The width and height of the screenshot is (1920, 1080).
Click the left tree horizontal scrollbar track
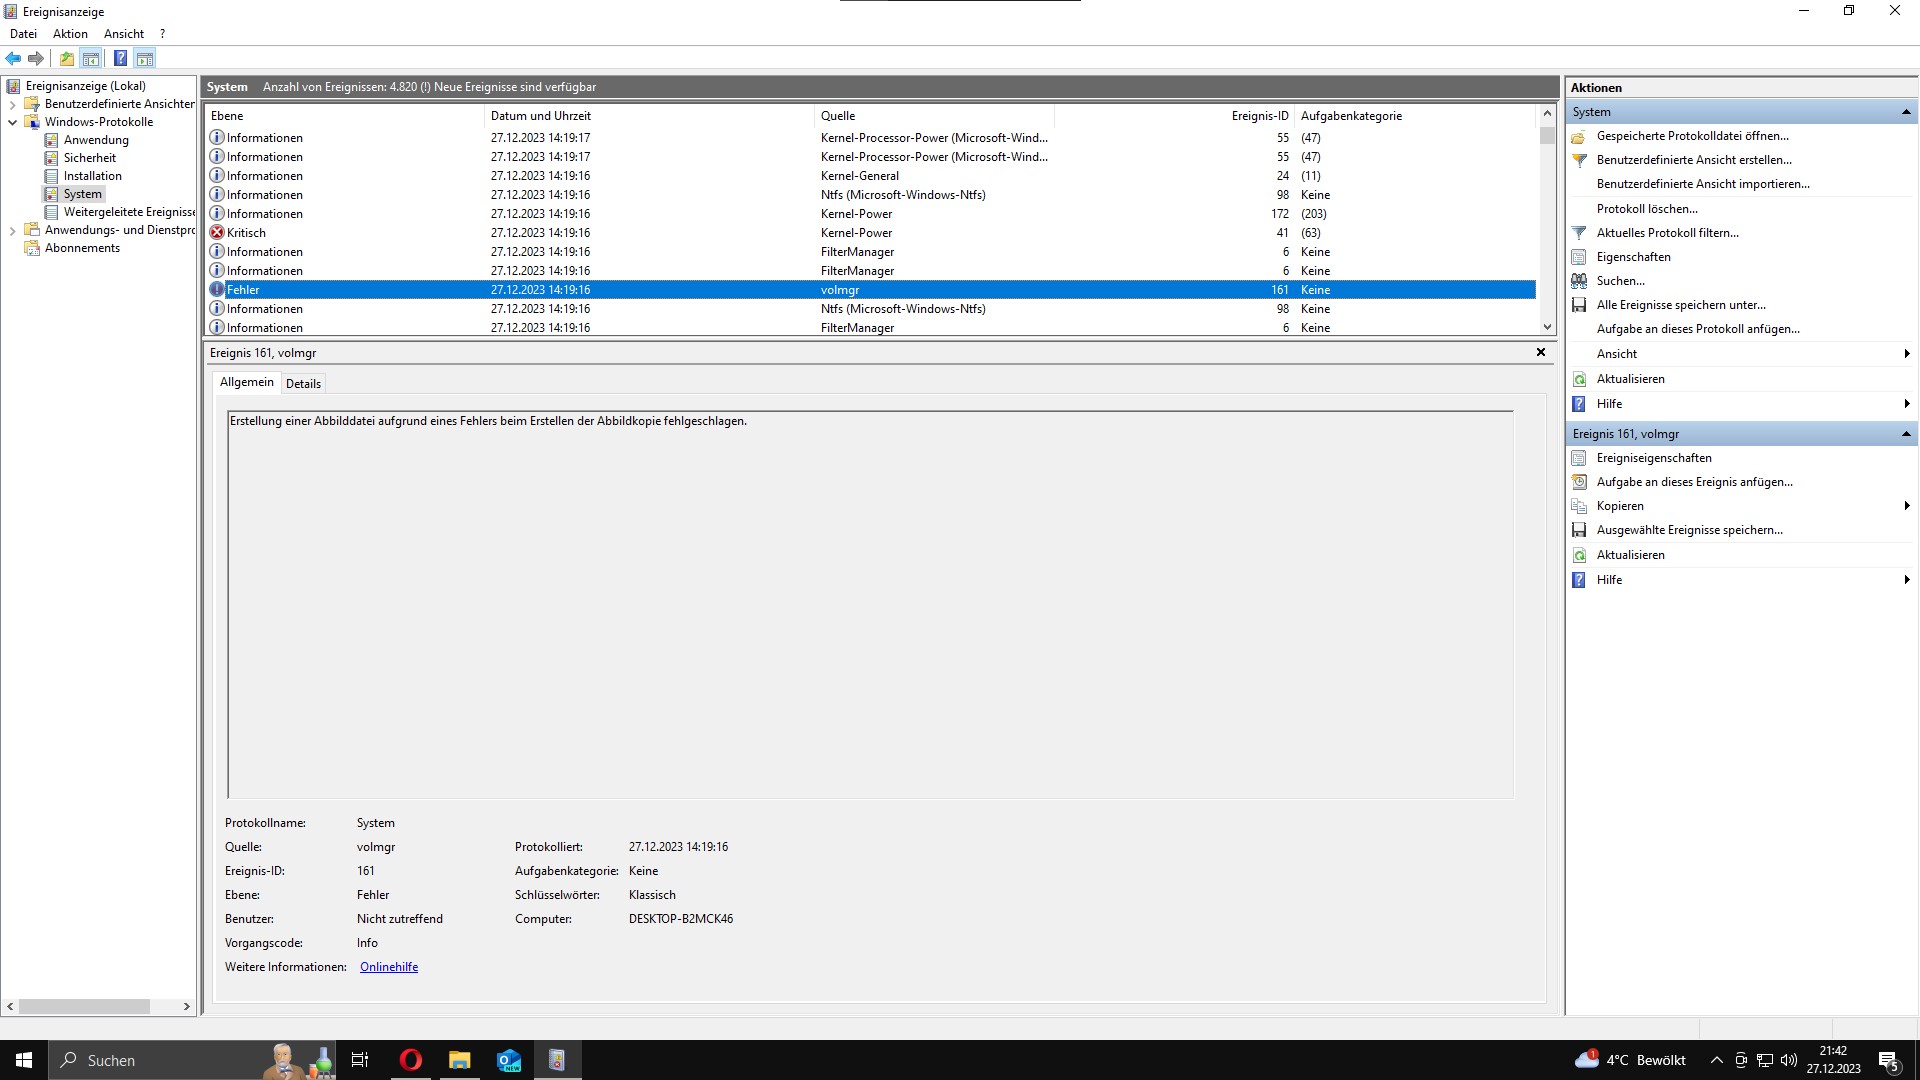[166, 1007]
